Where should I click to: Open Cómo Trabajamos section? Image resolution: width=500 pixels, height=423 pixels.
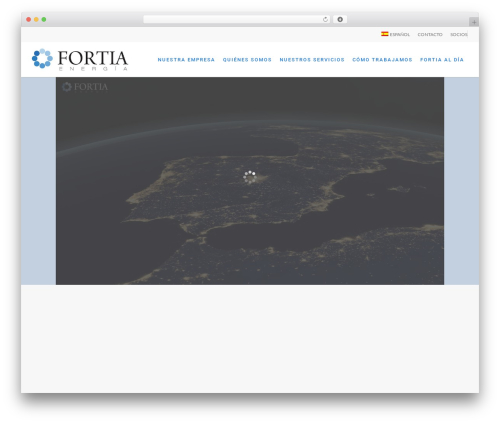(x=382, y=60)
